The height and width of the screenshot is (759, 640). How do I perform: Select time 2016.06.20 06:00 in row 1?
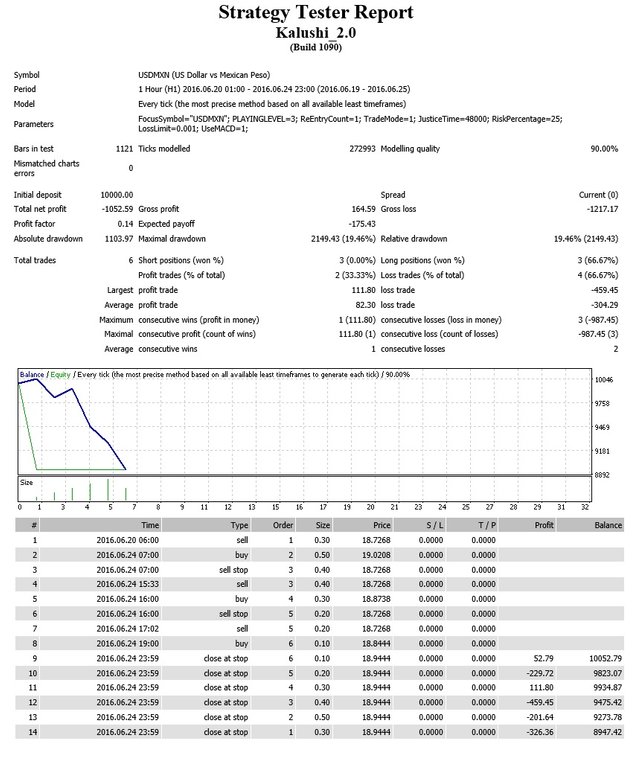[128, 540]
